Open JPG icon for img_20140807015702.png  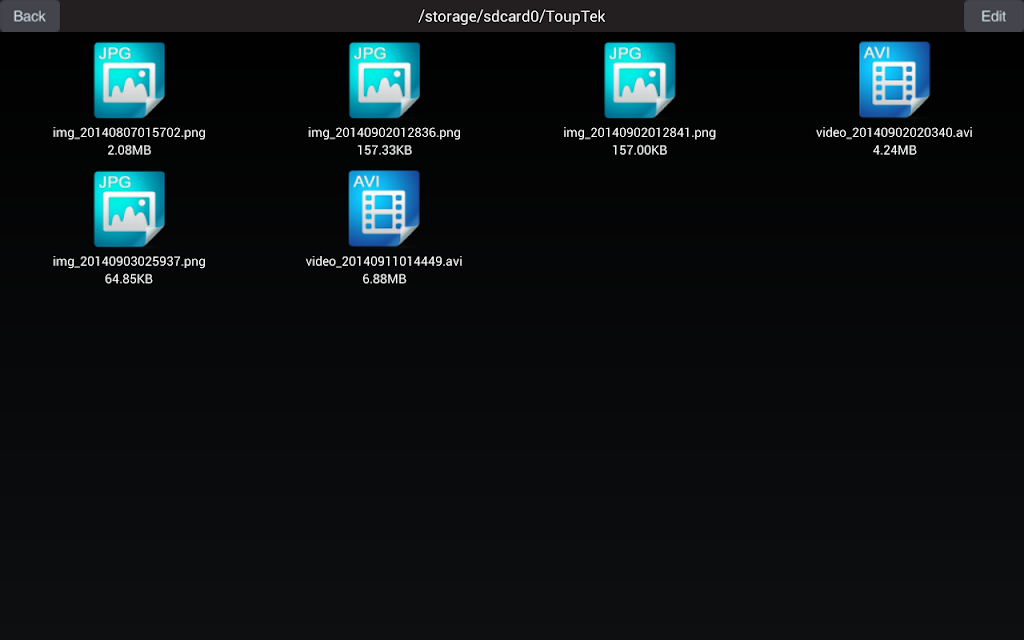coord(129,80)
